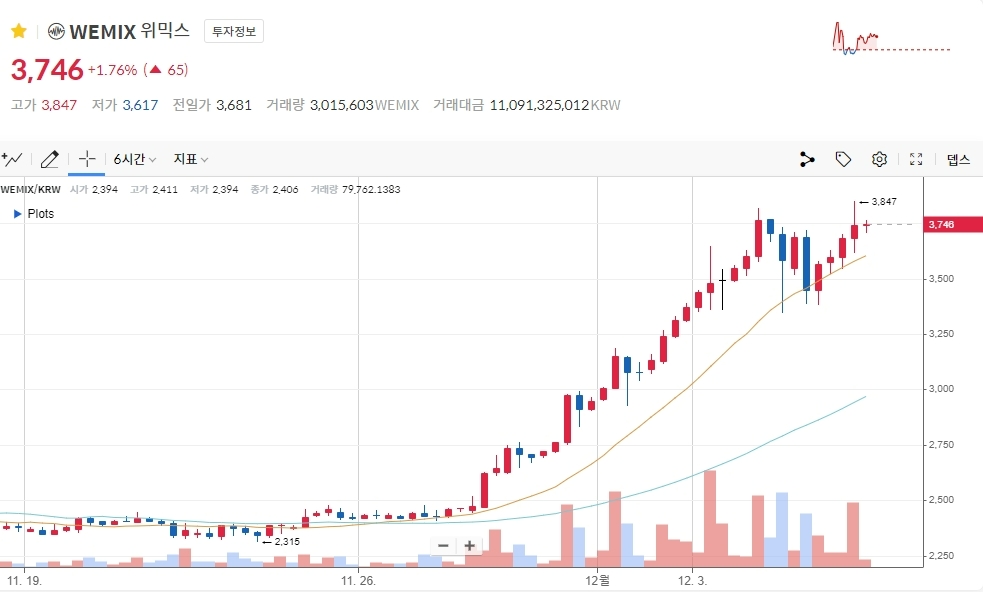Screen dimensions: 983x592
Task: Open the 투자정보 investment info button
Action: pyautogui.click(x=234, y=31)
